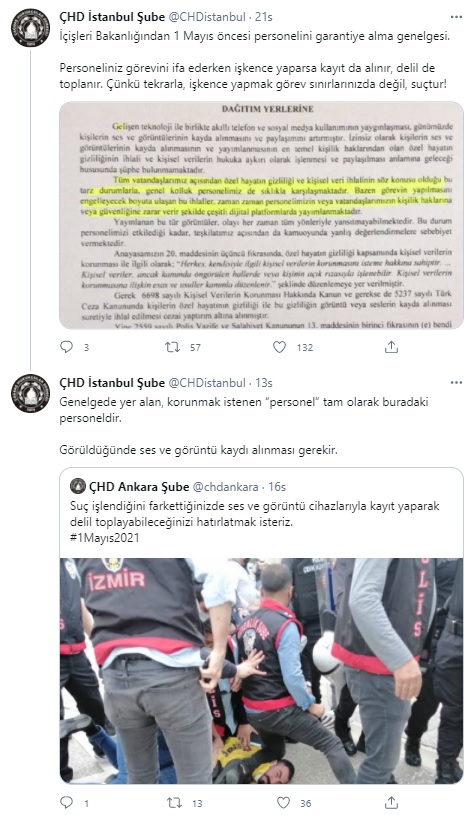Open the ÇHD Ankara Şube quoted account name
Image resolution: width=474 pixels, height=815 pixels.
[139, 487]
